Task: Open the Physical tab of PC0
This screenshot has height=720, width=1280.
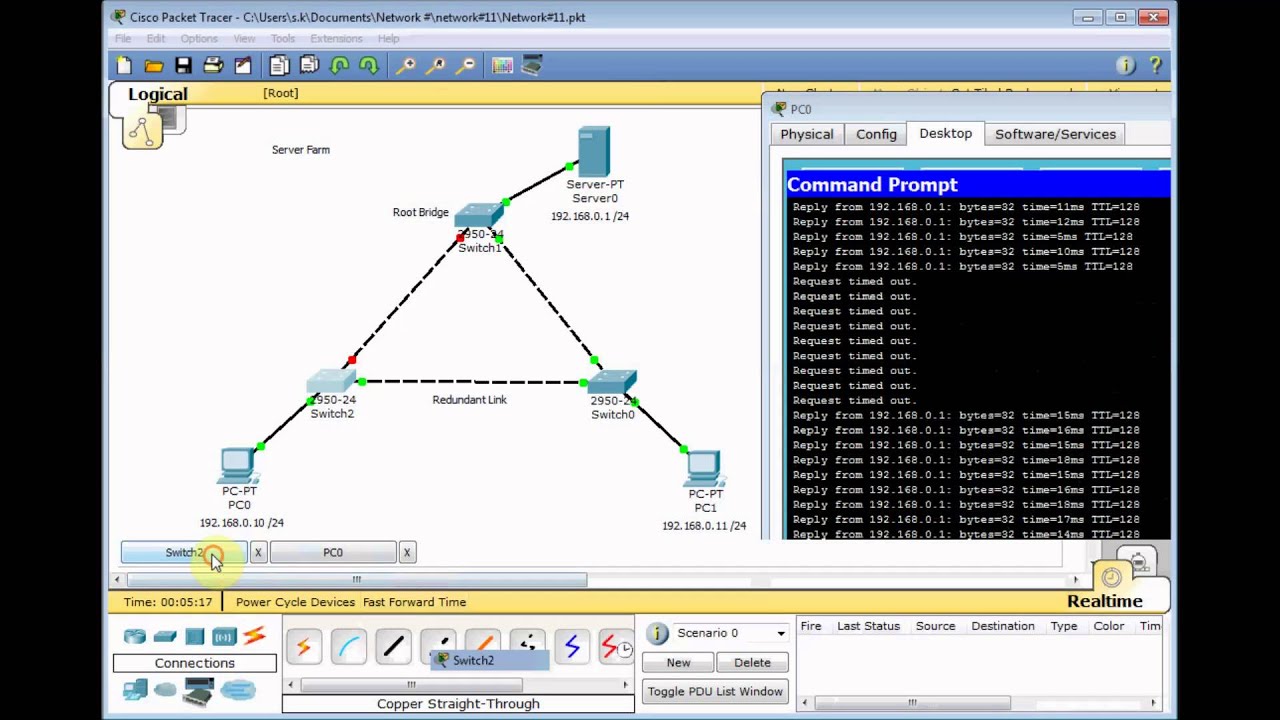Action: click(806, 134)
